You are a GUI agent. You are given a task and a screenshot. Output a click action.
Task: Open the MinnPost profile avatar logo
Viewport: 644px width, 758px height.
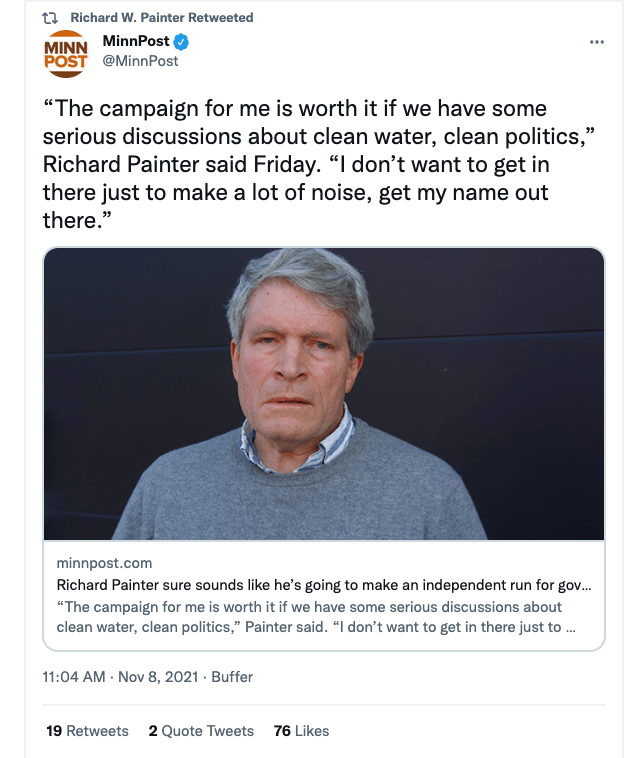(x=67, y=53)
